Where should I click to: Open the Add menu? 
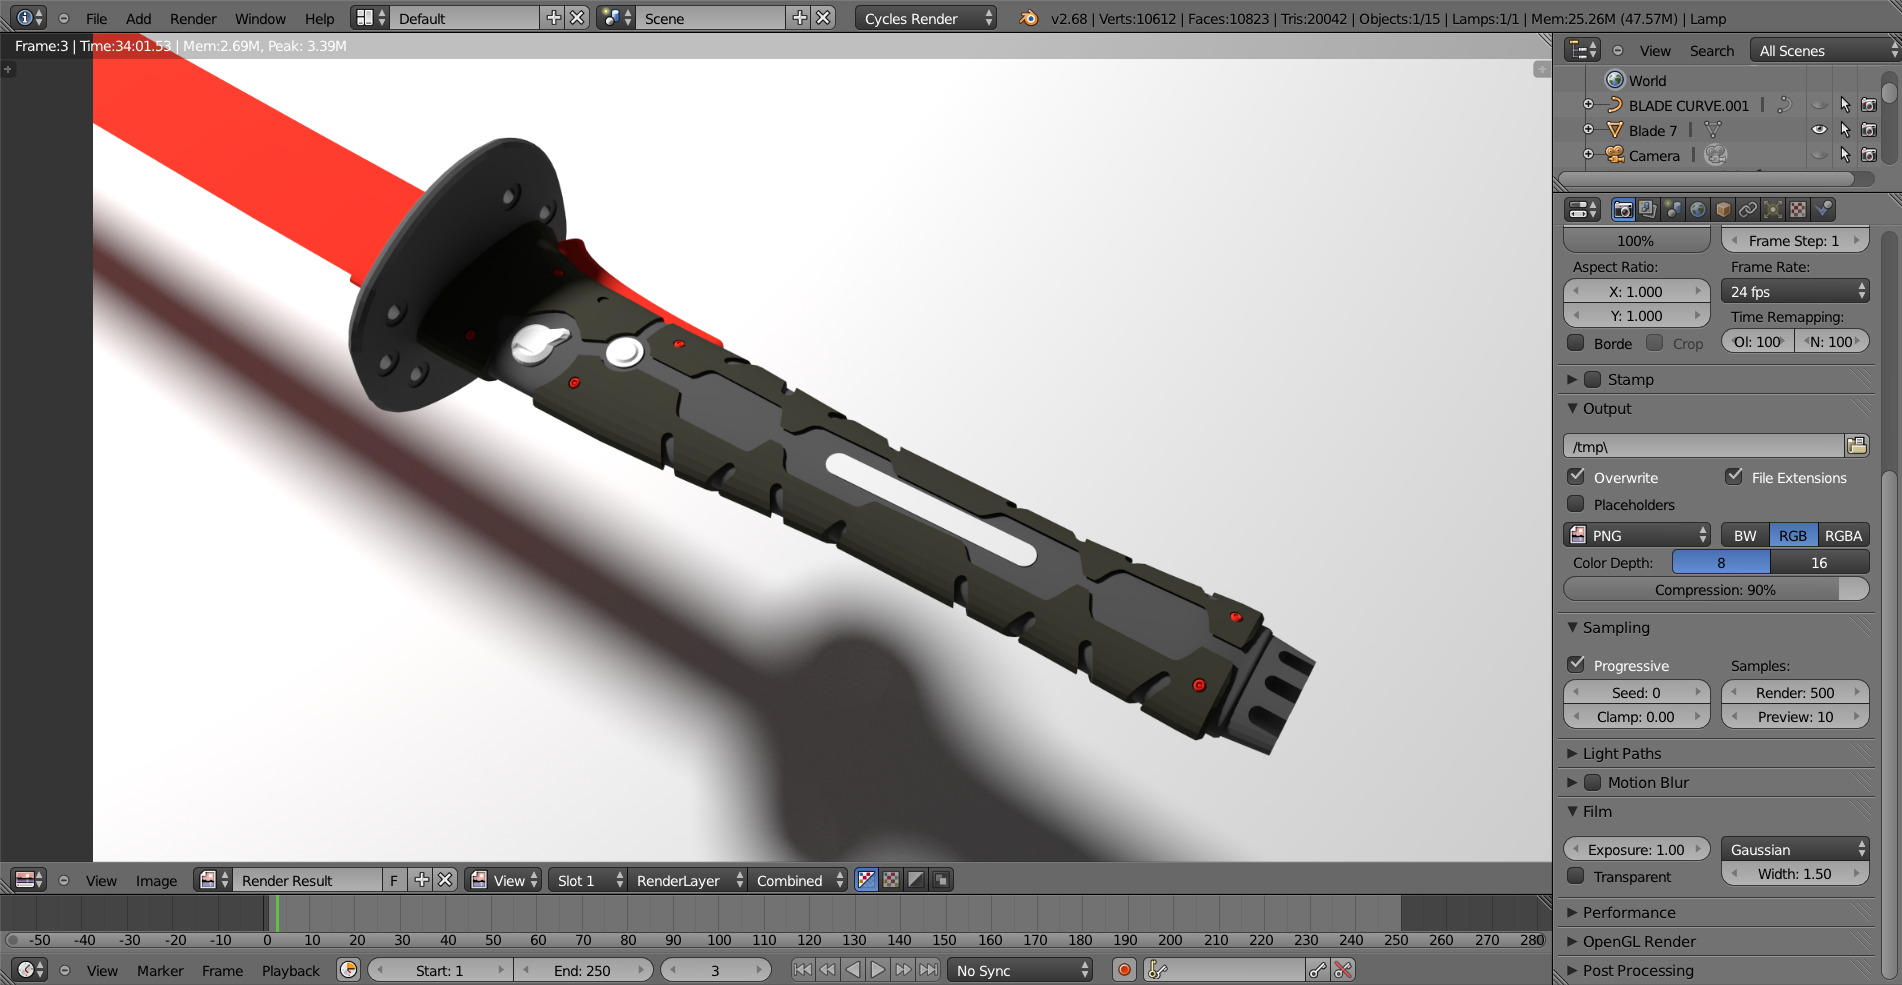tap(139, 18)
